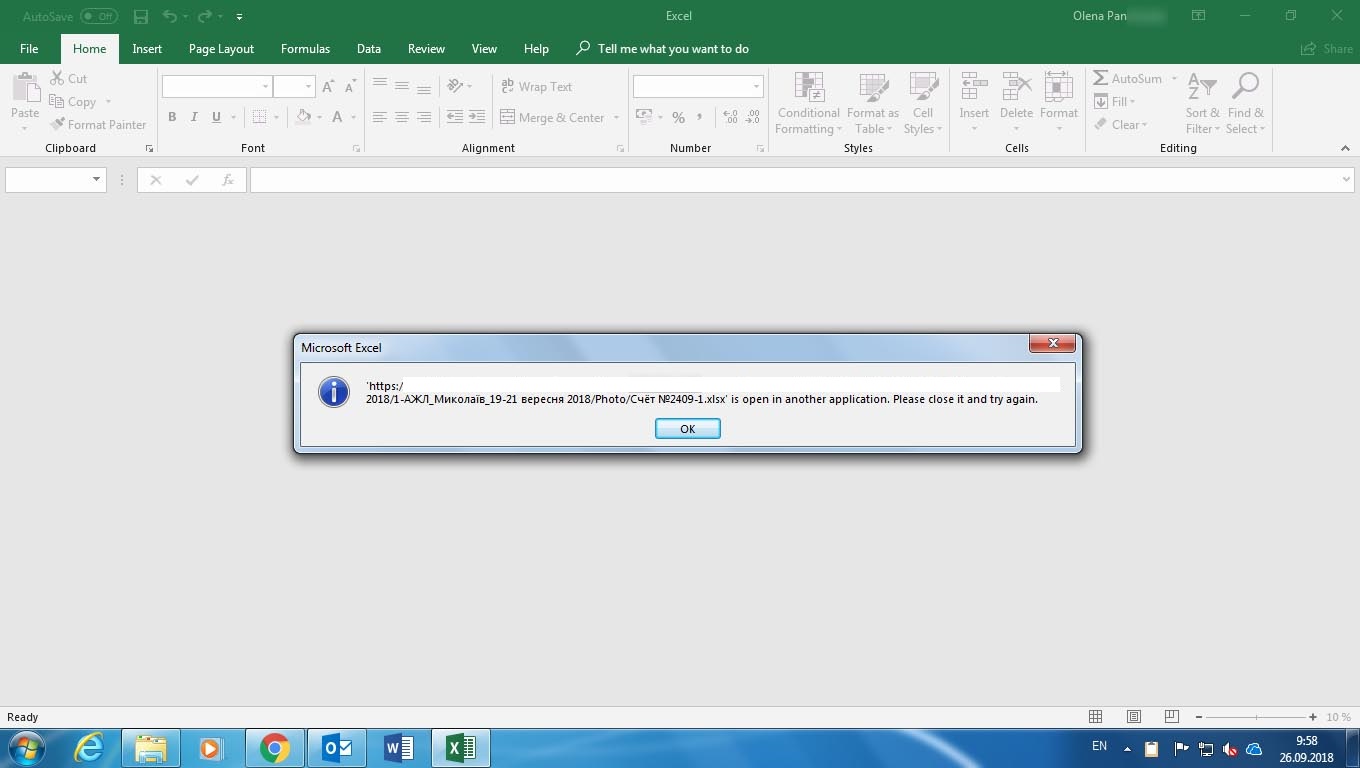Open the Formulas tab
This screenshot has height=768, width=1360.
click(305, 48)
